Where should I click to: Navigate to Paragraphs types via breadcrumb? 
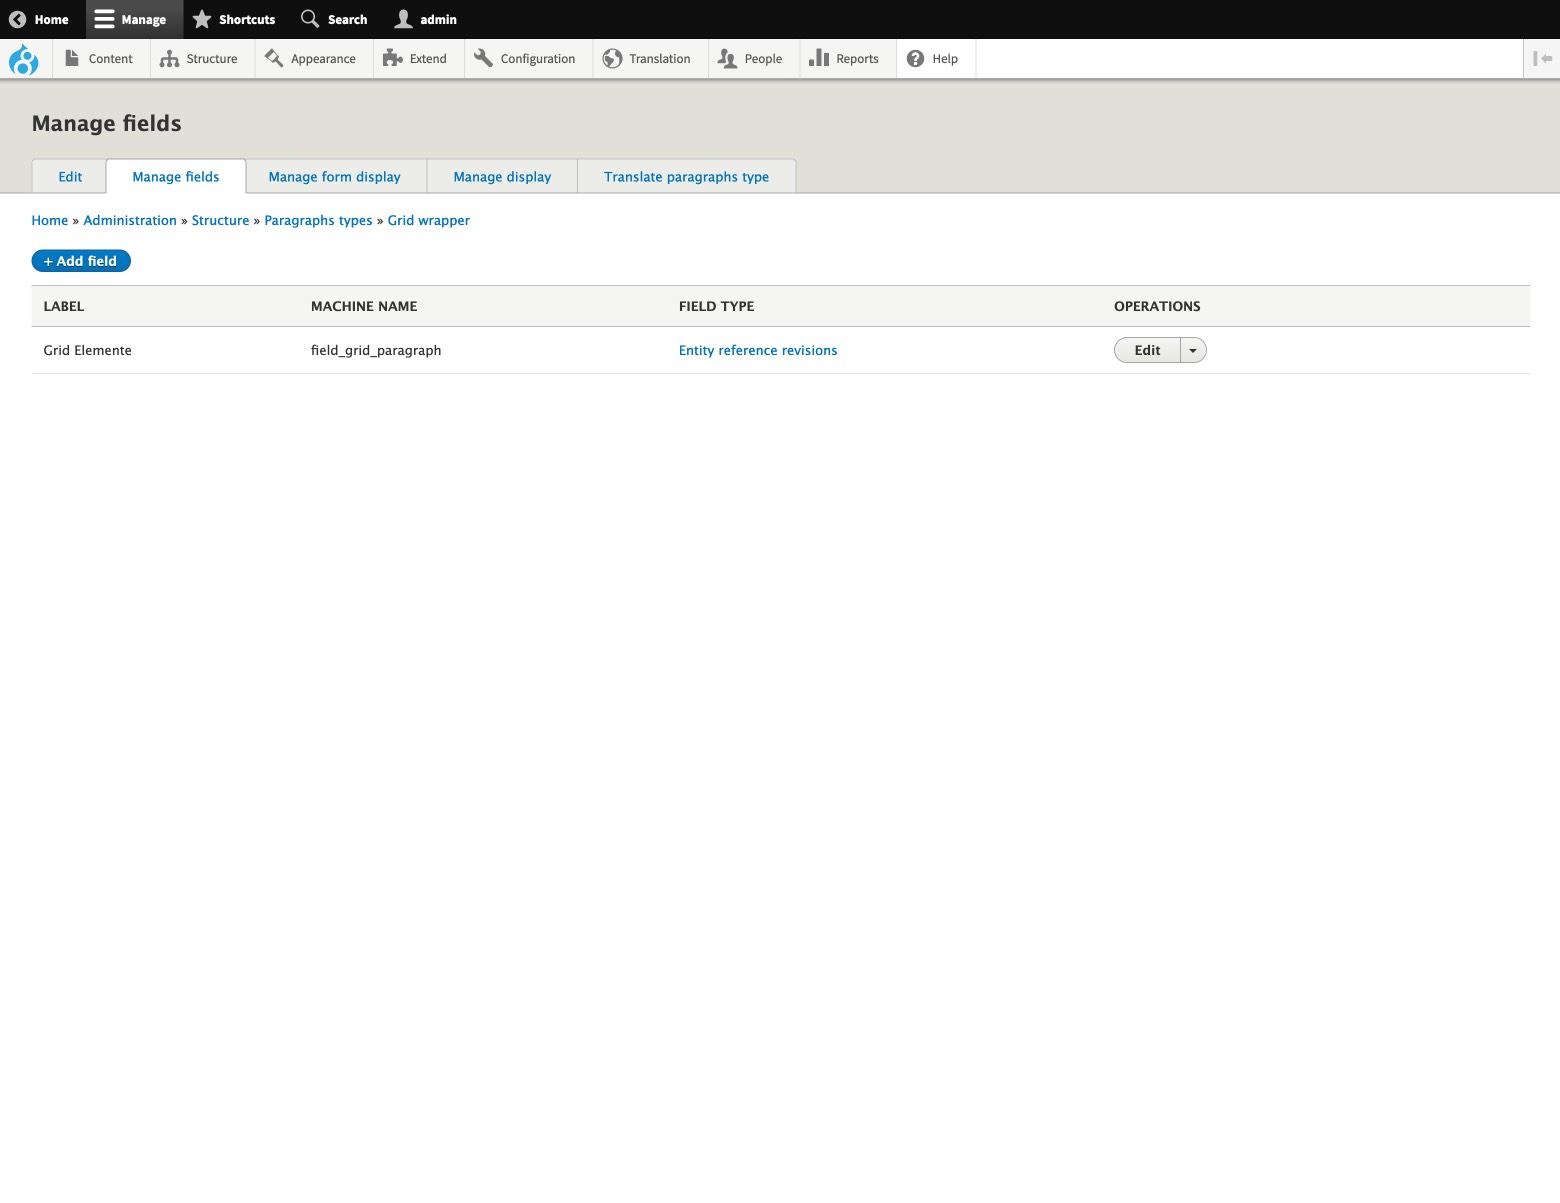point(317,220)
